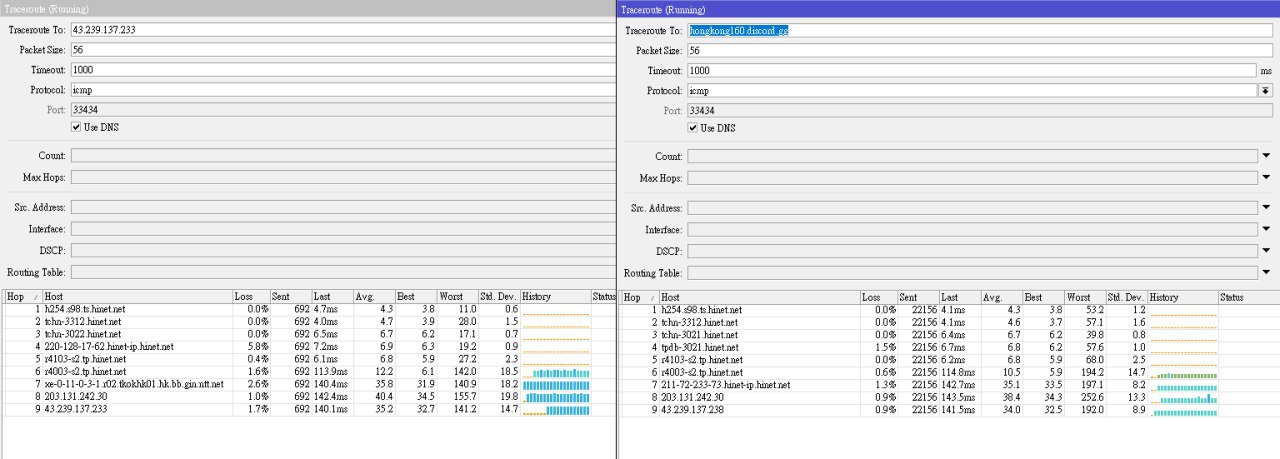This screenshot has height=459, width=1280.
Task: Select 220-128-17-62.hinet-ip.hinet.net hop row
Action: [x=310, y=346]
